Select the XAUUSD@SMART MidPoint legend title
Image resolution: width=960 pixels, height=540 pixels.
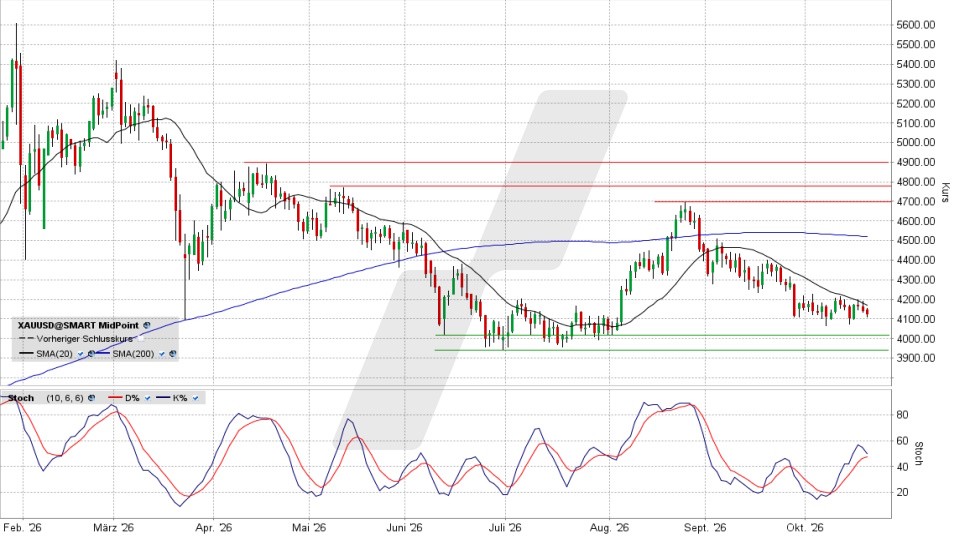(78, 326)
